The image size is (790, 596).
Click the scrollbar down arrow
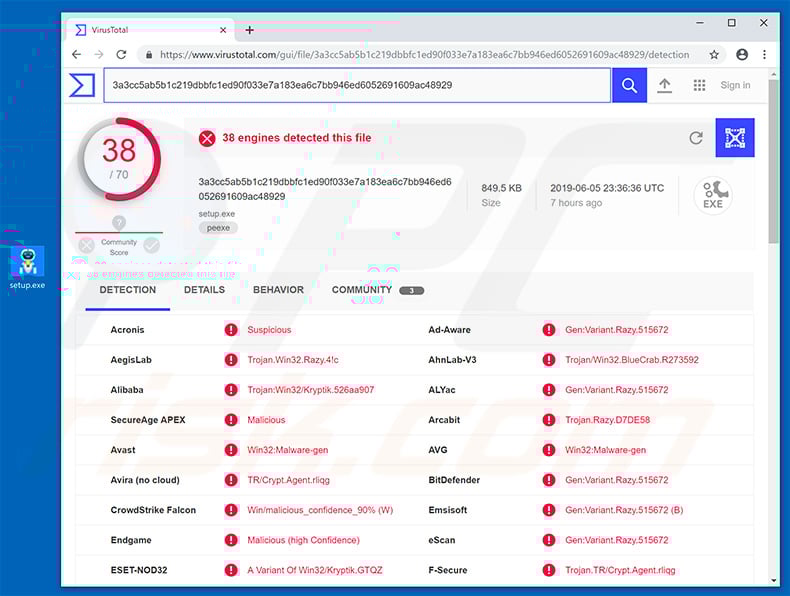[x=774, y=581]
